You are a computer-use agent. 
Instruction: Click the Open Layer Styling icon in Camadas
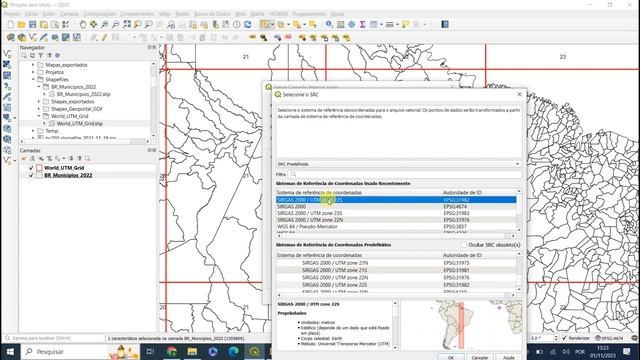coord(24,158)
